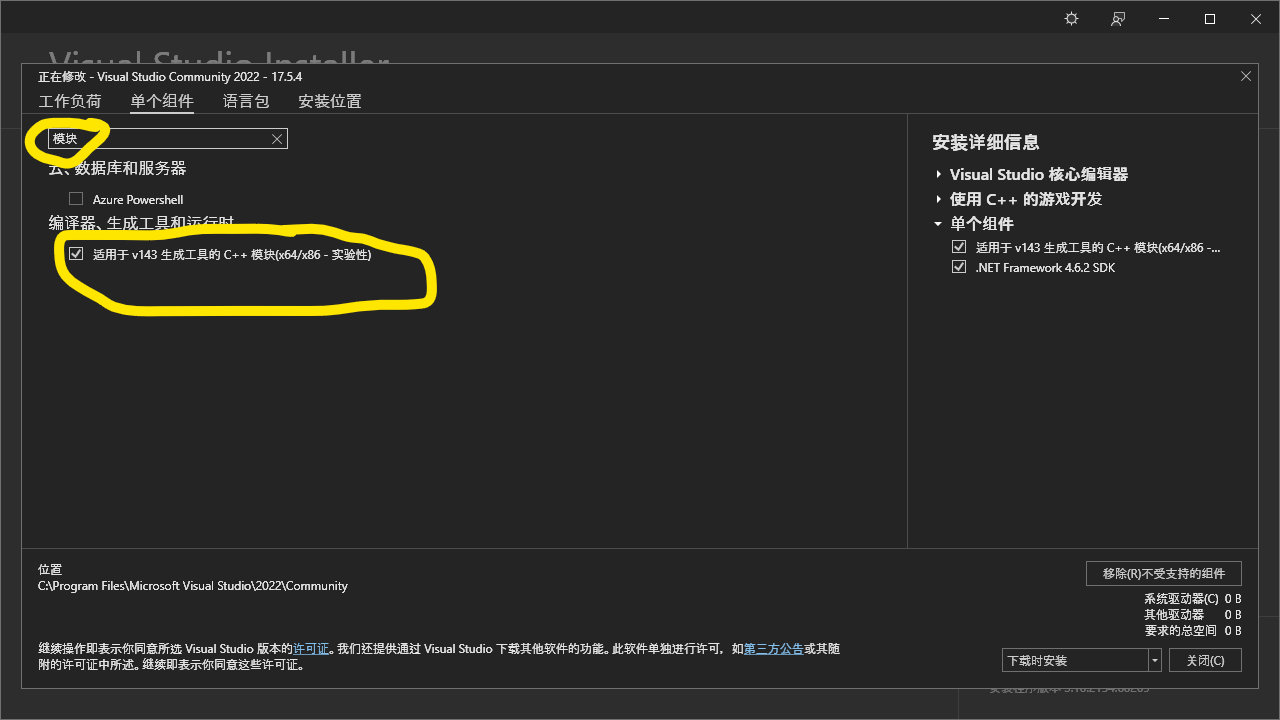The image size is (1280, 720).
Task: Clear the search box with the X icon
Action: coord(277,138)
